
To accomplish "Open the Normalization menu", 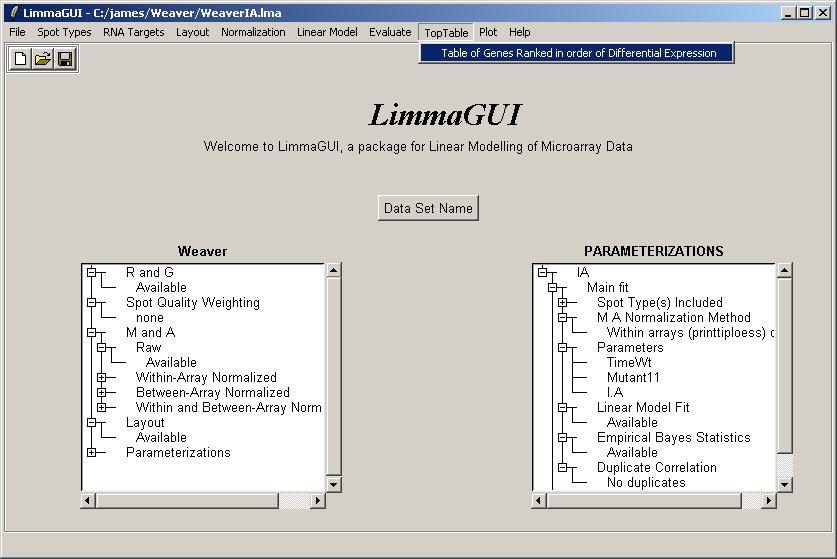I will pos(253,32).
